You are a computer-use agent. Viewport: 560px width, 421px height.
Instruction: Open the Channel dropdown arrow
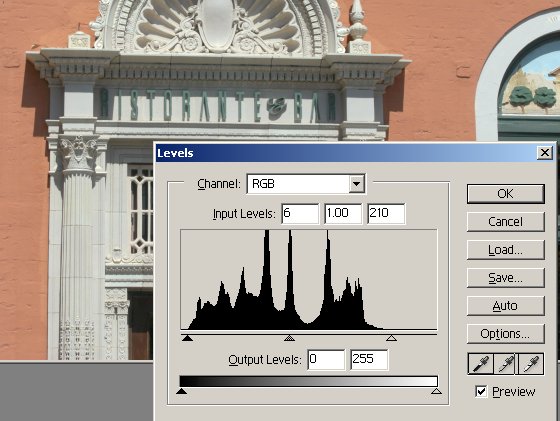(356, 184)
